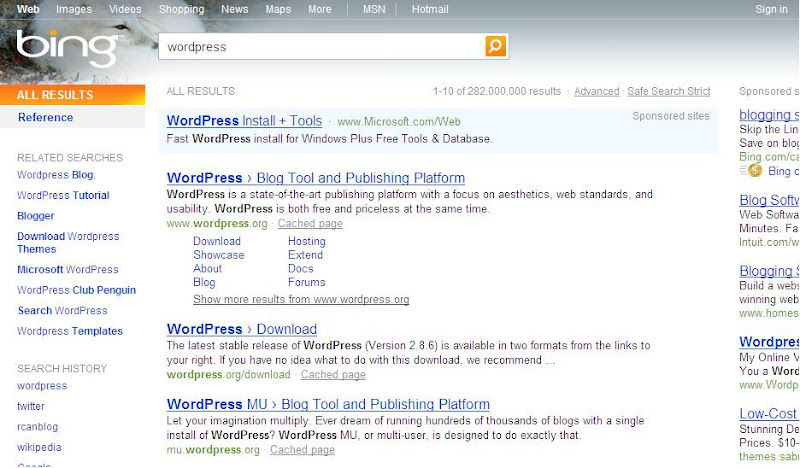Select related search Wordpress Templates
This screenshot has height=468, width=800.
click(x=70, y=331)
